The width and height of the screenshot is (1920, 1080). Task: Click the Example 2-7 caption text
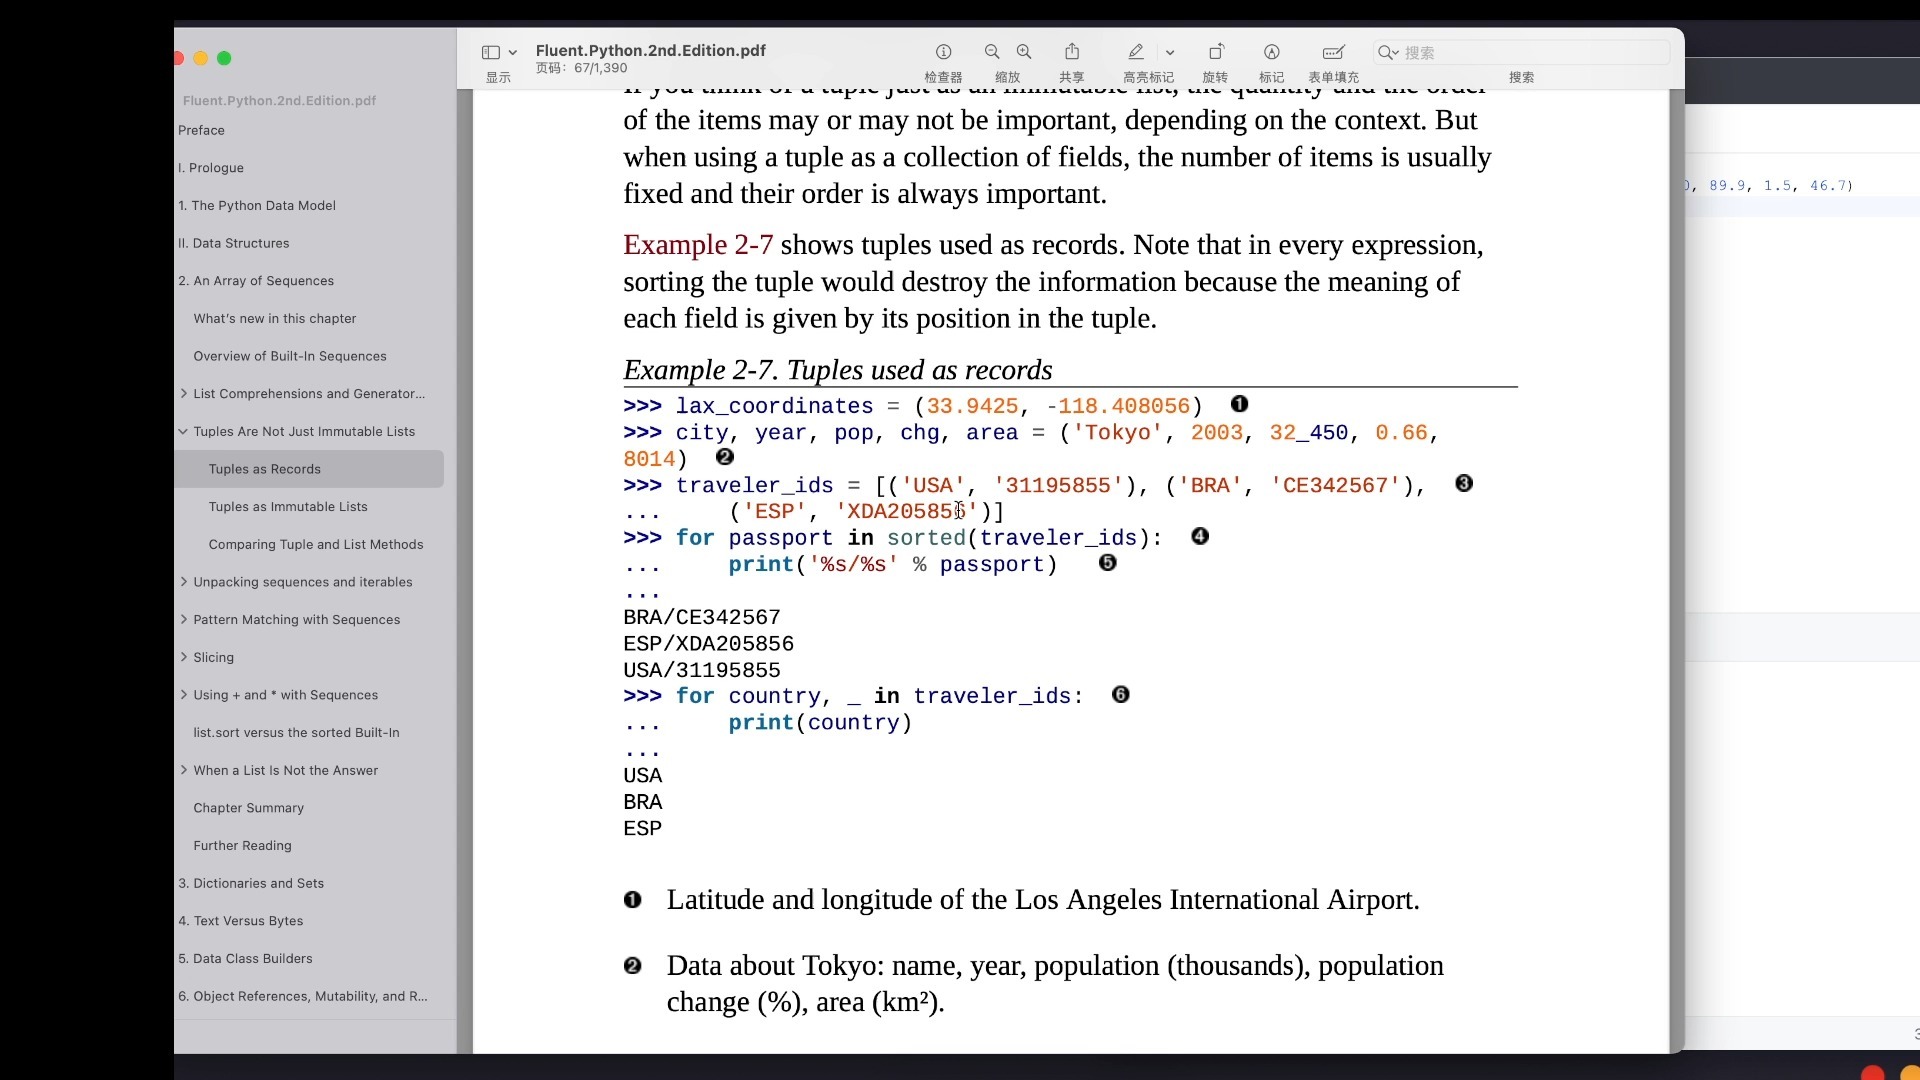pos(838,370)
